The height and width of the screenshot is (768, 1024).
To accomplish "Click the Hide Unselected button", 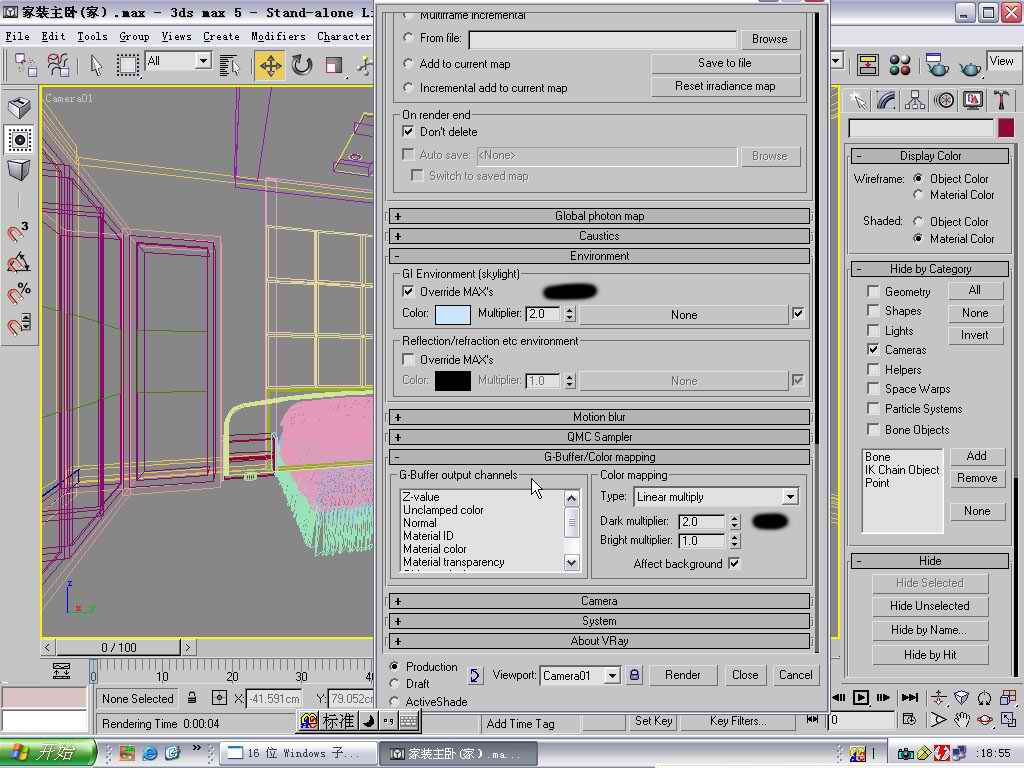I will tap(929, 606).
